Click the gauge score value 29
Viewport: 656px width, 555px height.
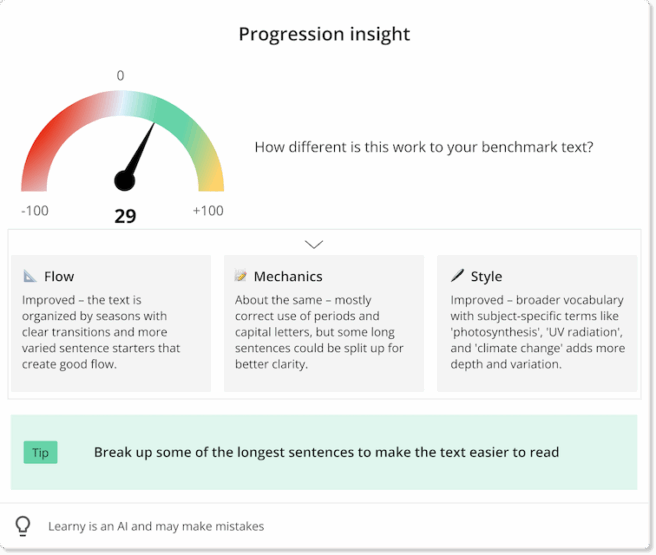pyautogui.click(x=125, y=215)
